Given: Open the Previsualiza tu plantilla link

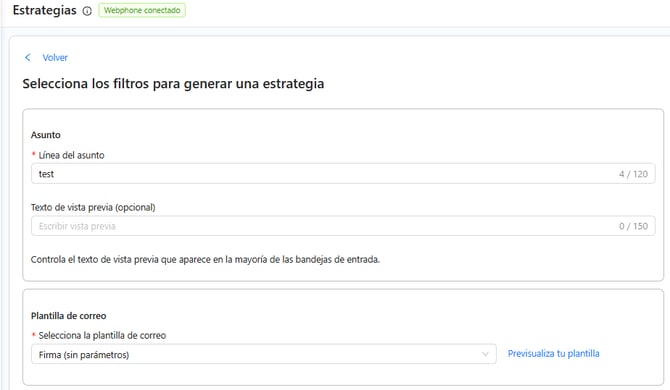Looking at the screenshot, I should click(x=553, y=354).
